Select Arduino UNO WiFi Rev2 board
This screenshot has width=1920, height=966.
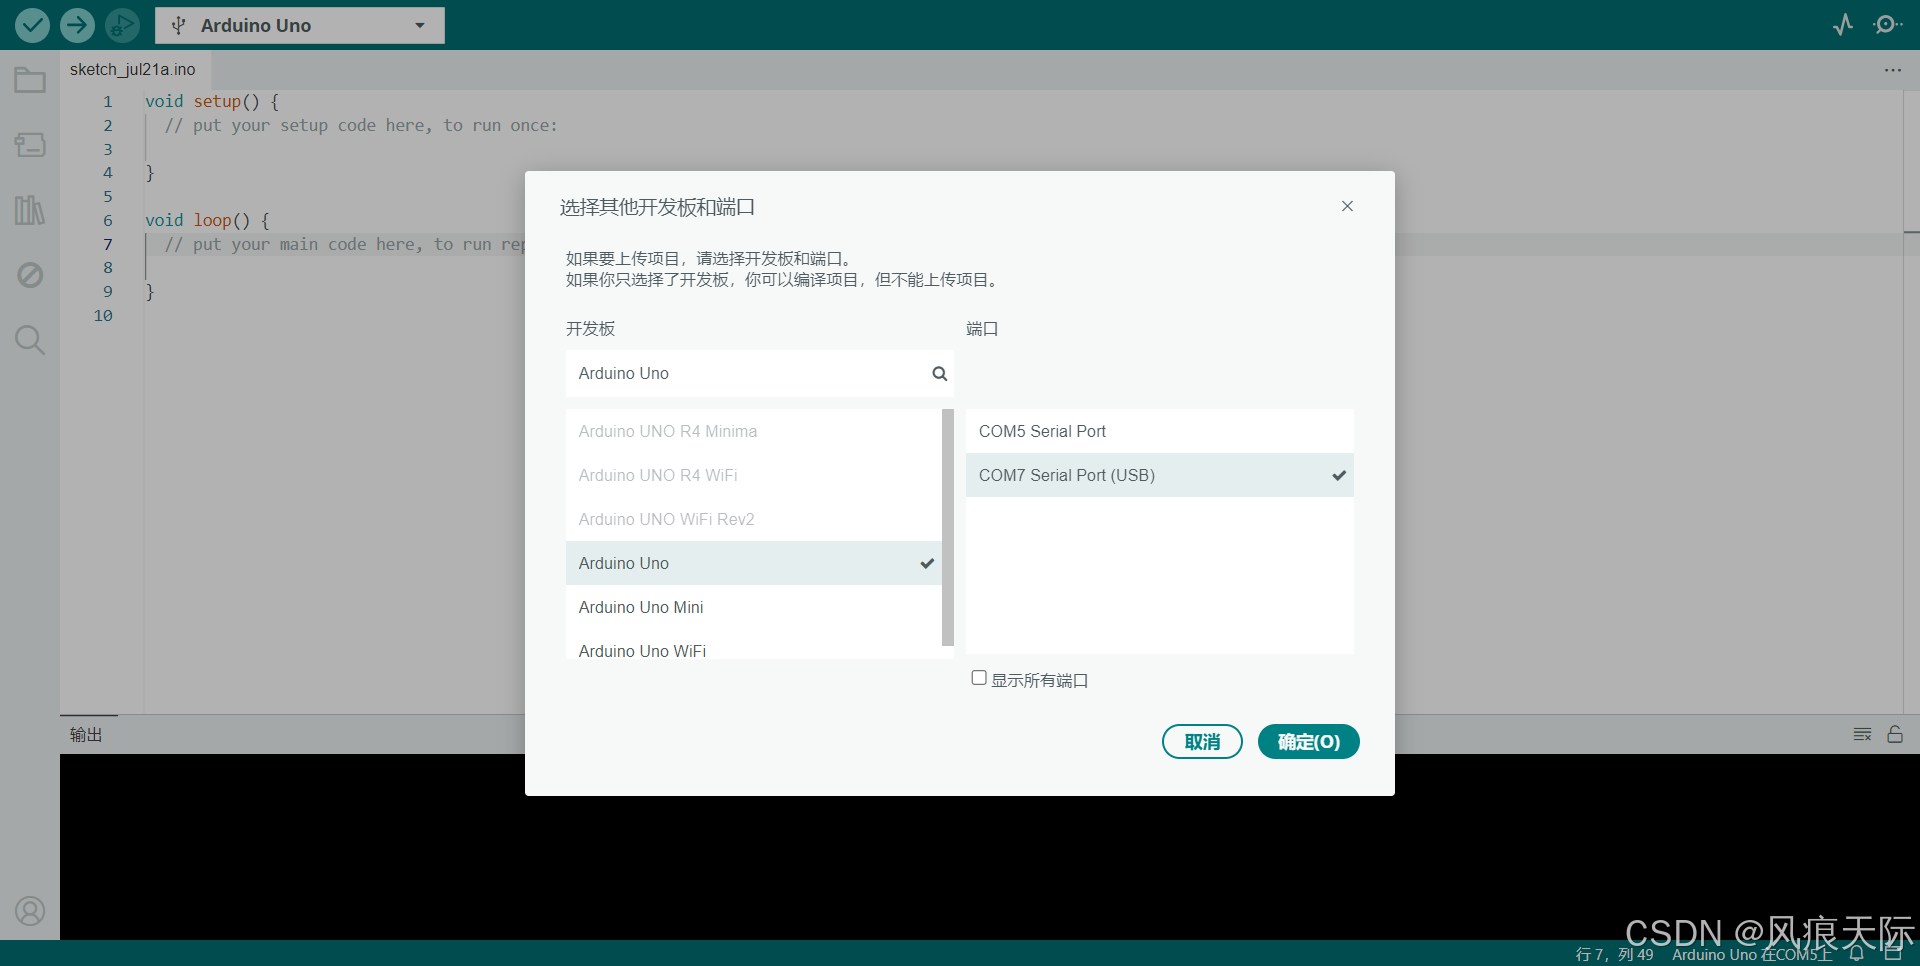(754, 519)
